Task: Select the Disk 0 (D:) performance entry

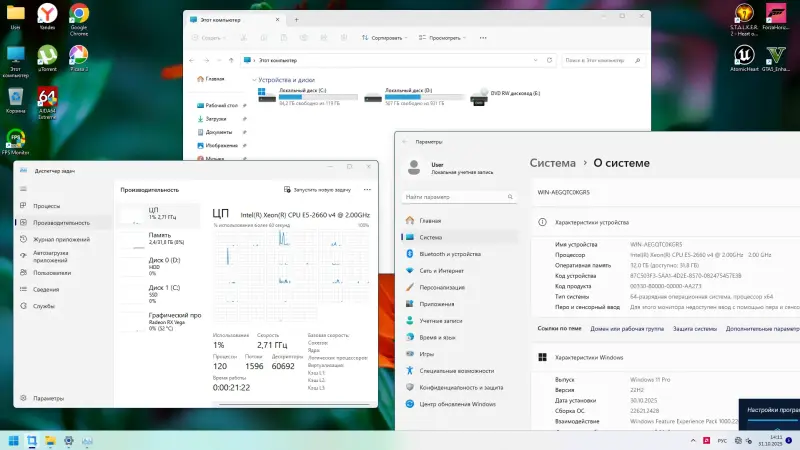Action: pyautogui.click(x=160, y=264)
